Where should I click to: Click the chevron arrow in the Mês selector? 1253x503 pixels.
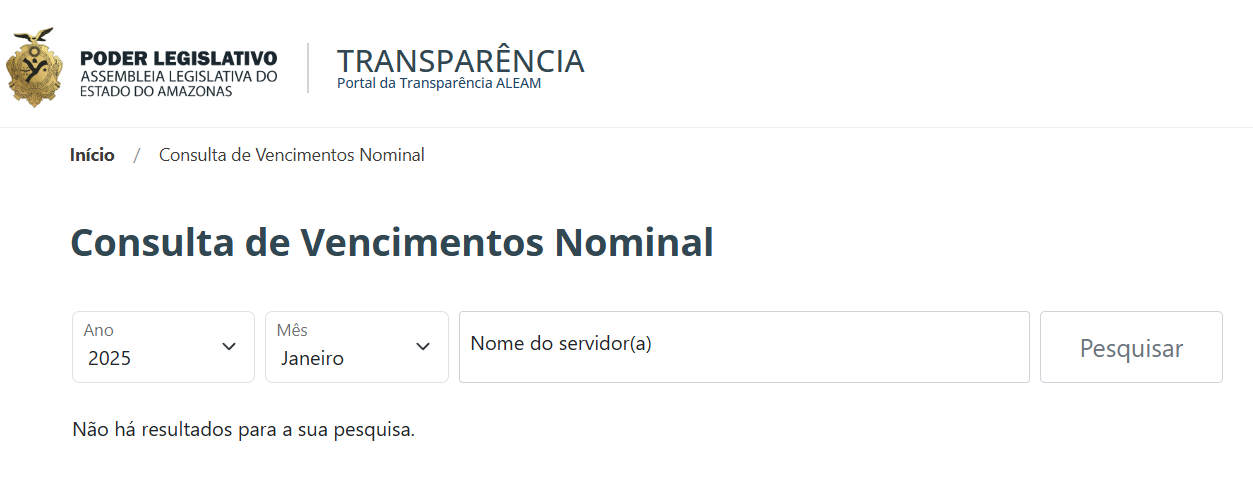[x=423, y=347]
